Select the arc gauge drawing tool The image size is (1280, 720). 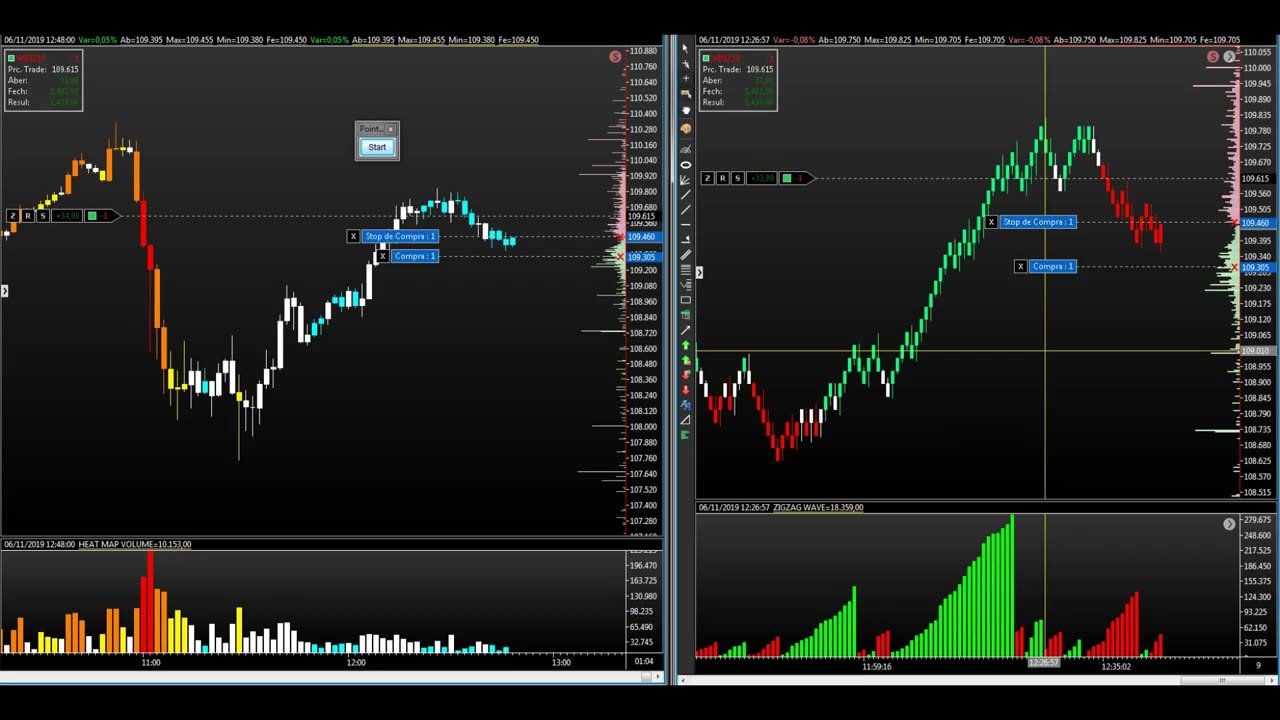(685, 149)
